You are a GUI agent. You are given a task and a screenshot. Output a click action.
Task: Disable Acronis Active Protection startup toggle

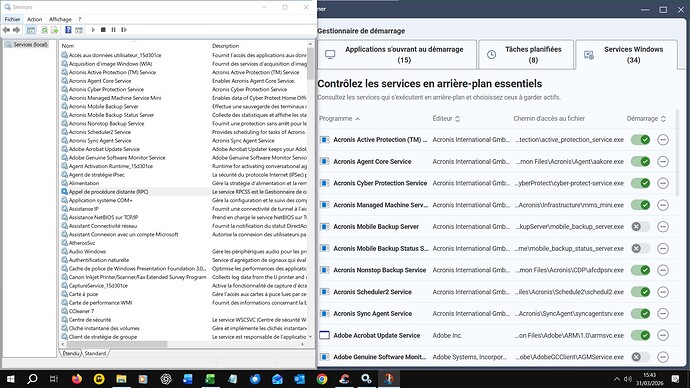point(640,140)
